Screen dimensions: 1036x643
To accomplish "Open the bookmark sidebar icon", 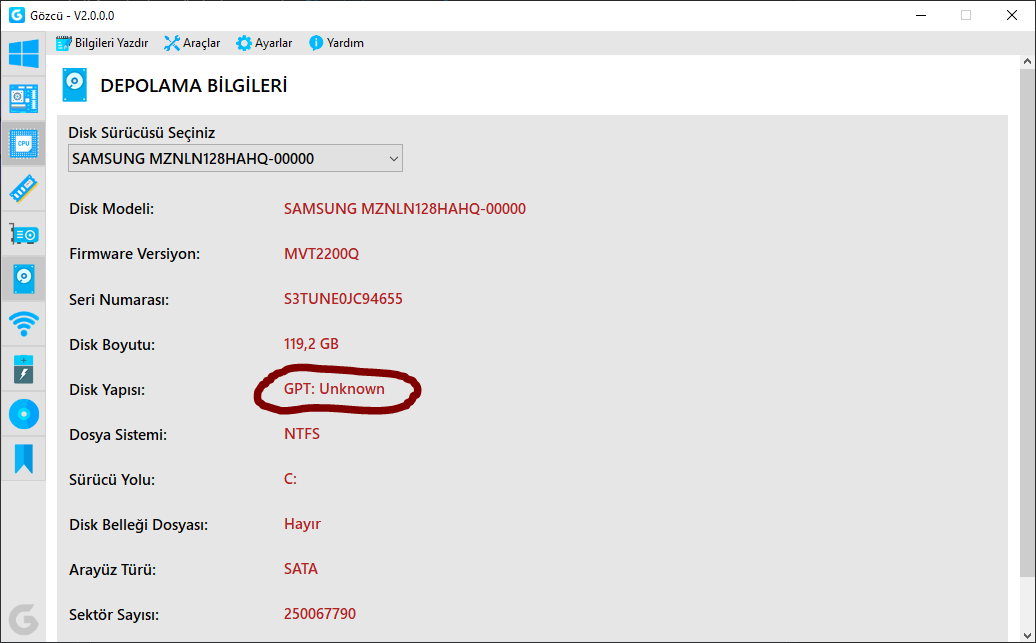I will [x=24, y=459].
